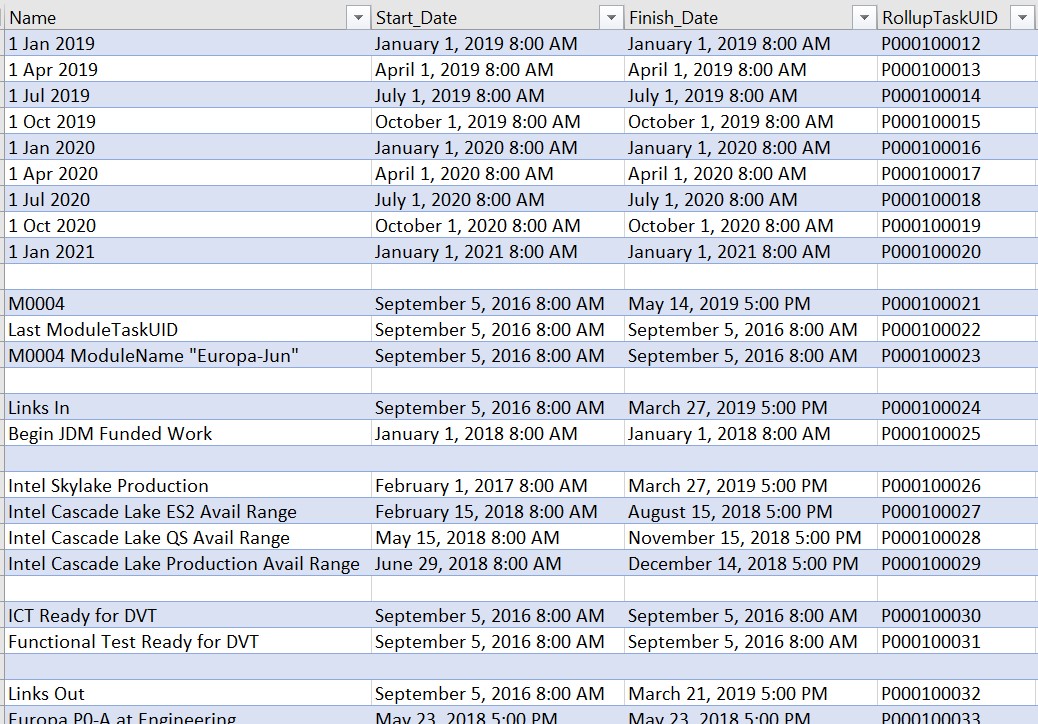Select the P000100021 RollupTaskUID cell
1038x724 pixels.
(955, 304)
